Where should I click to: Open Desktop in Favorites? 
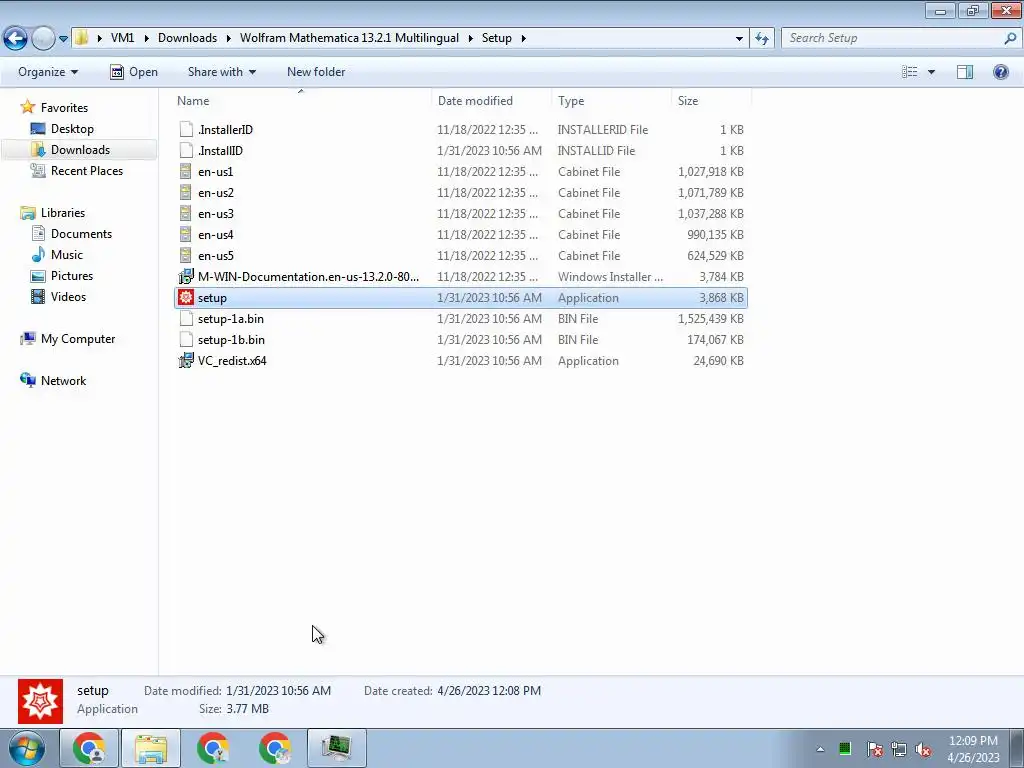click(72, 129)
